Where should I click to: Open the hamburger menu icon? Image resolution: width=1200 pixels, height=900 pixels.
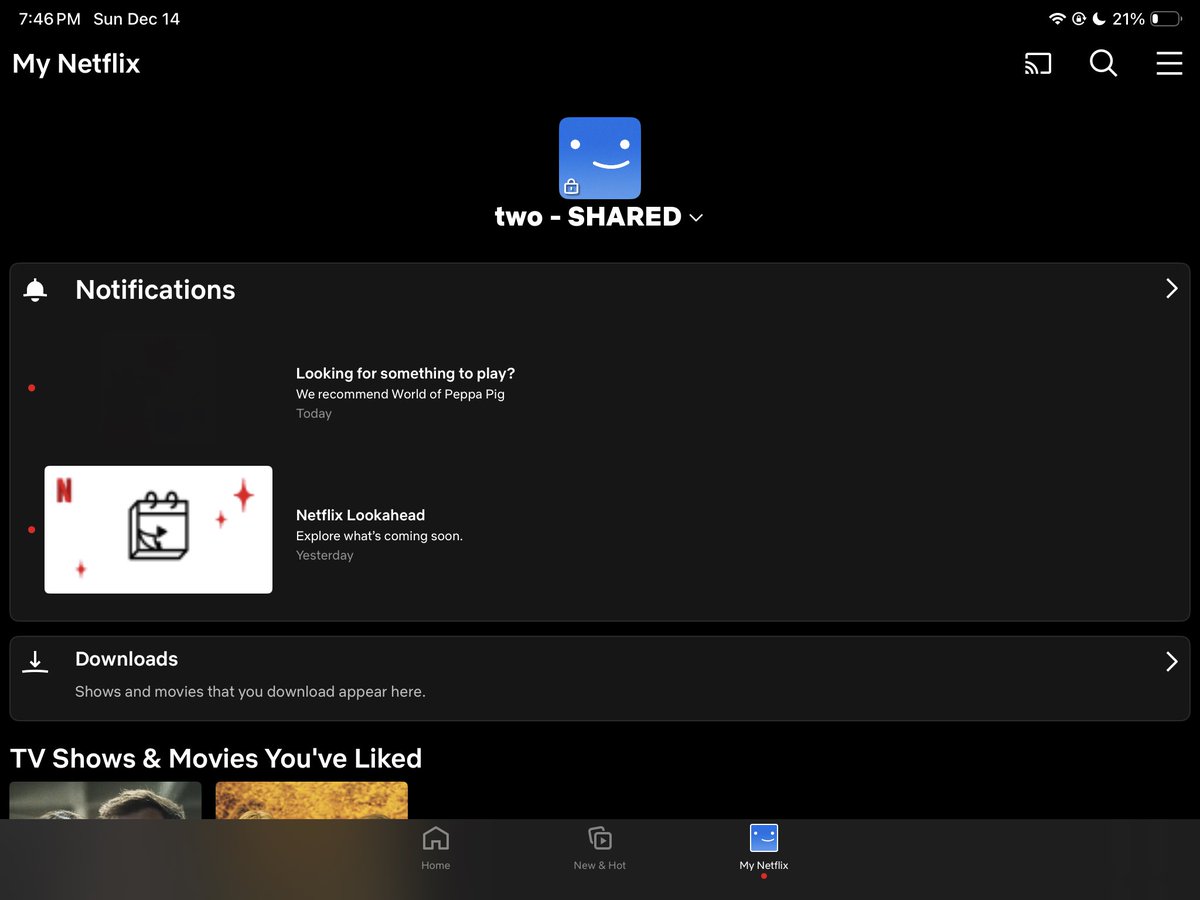(x=1169, y=64)
